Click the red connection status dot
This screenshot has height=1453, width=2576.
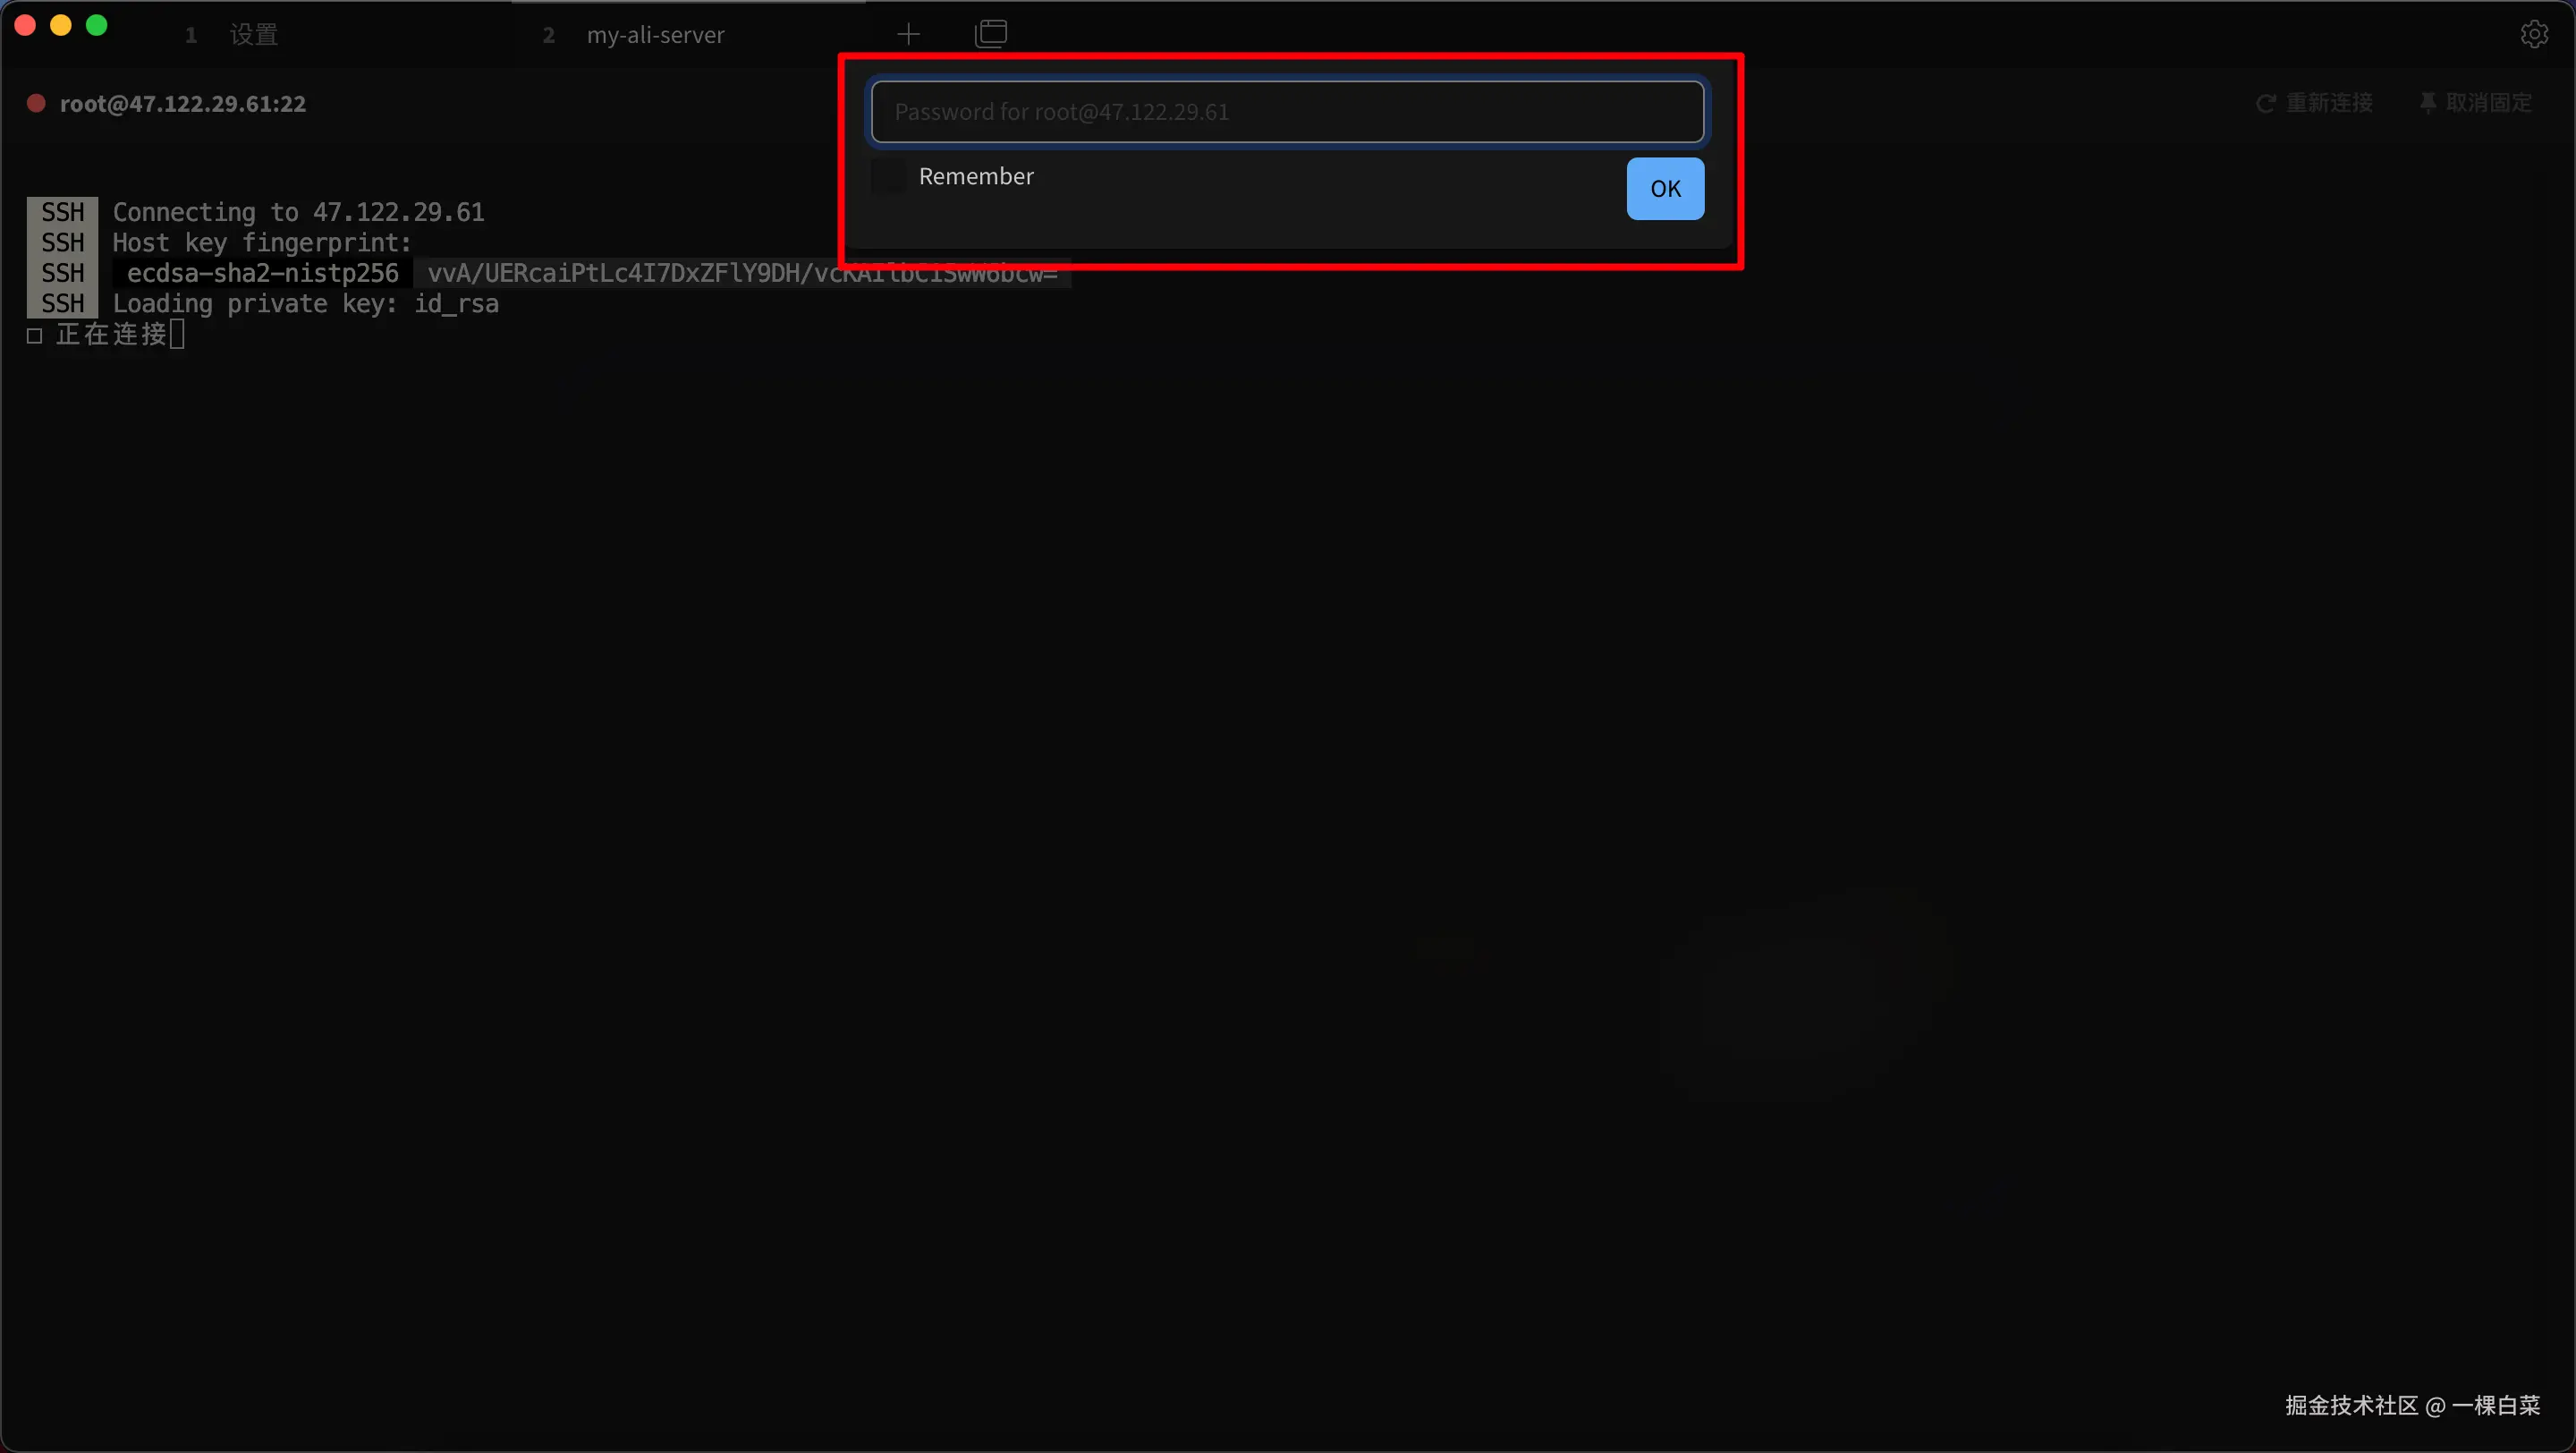point(36,103)
